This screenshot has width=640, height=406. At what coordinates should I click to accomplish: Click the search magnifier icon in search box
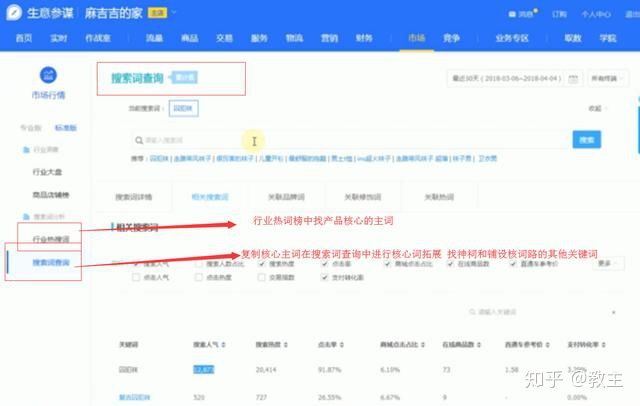[x=140, y=140]
